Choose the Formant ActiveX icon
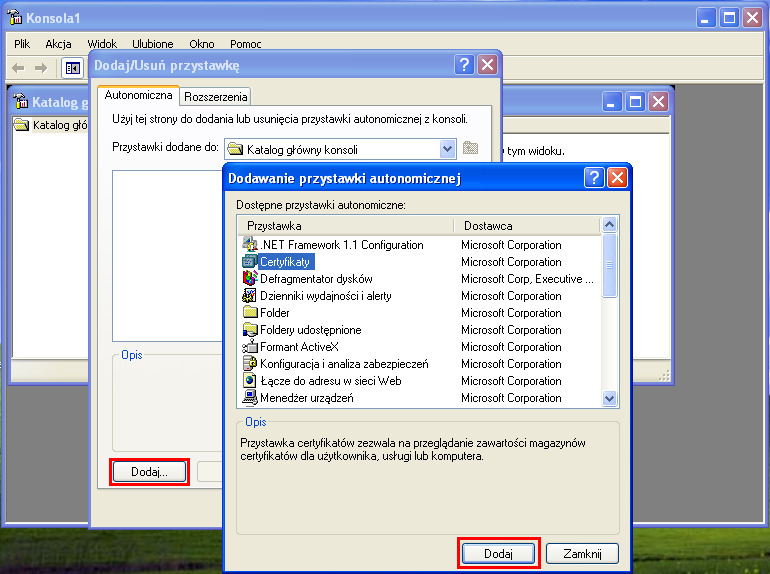 click(x=249, y=346)
